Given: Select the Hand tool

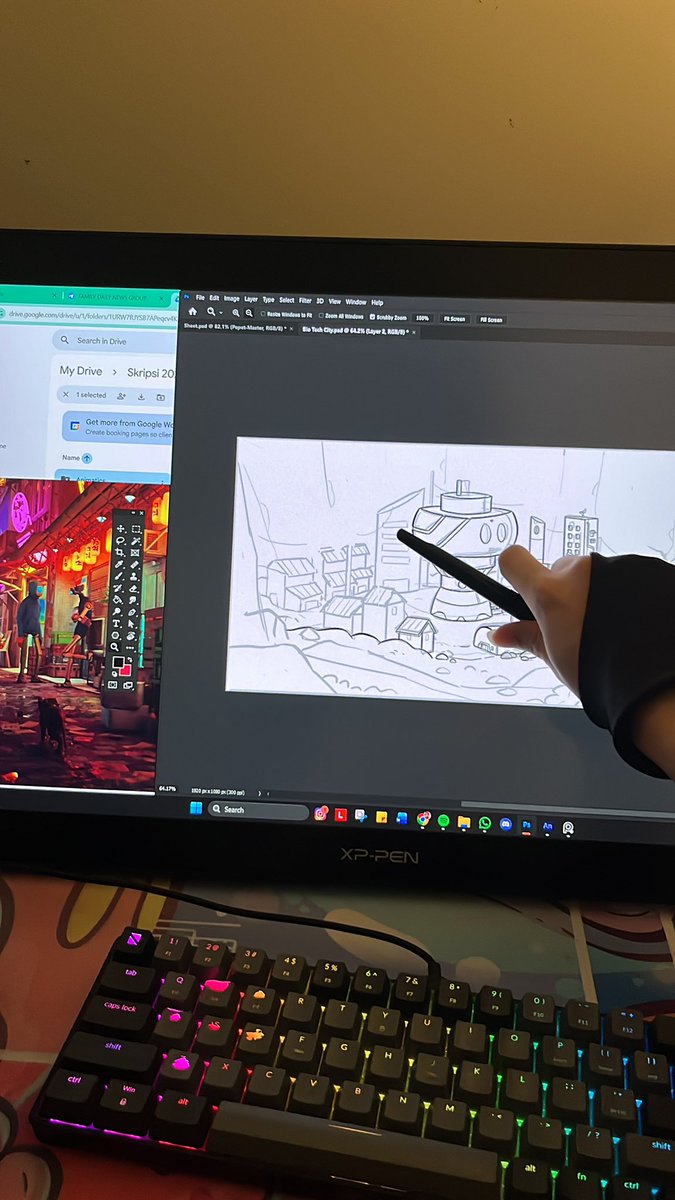Looking at the screenshot, I should 131,635.
